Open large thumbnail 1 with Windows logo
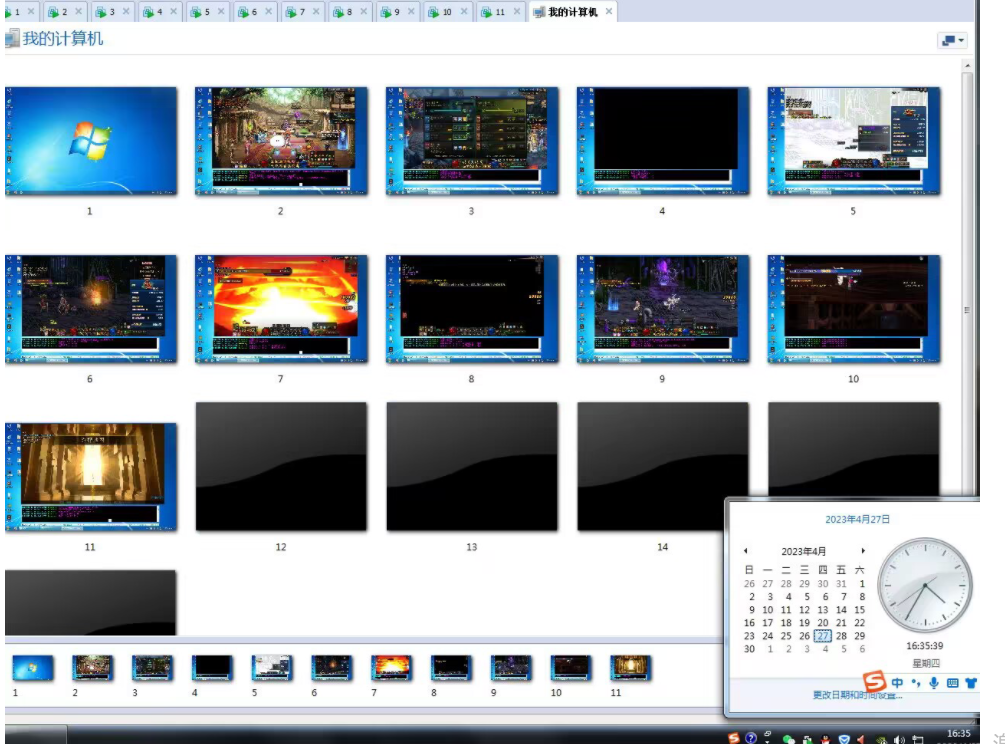 point(91,141)
